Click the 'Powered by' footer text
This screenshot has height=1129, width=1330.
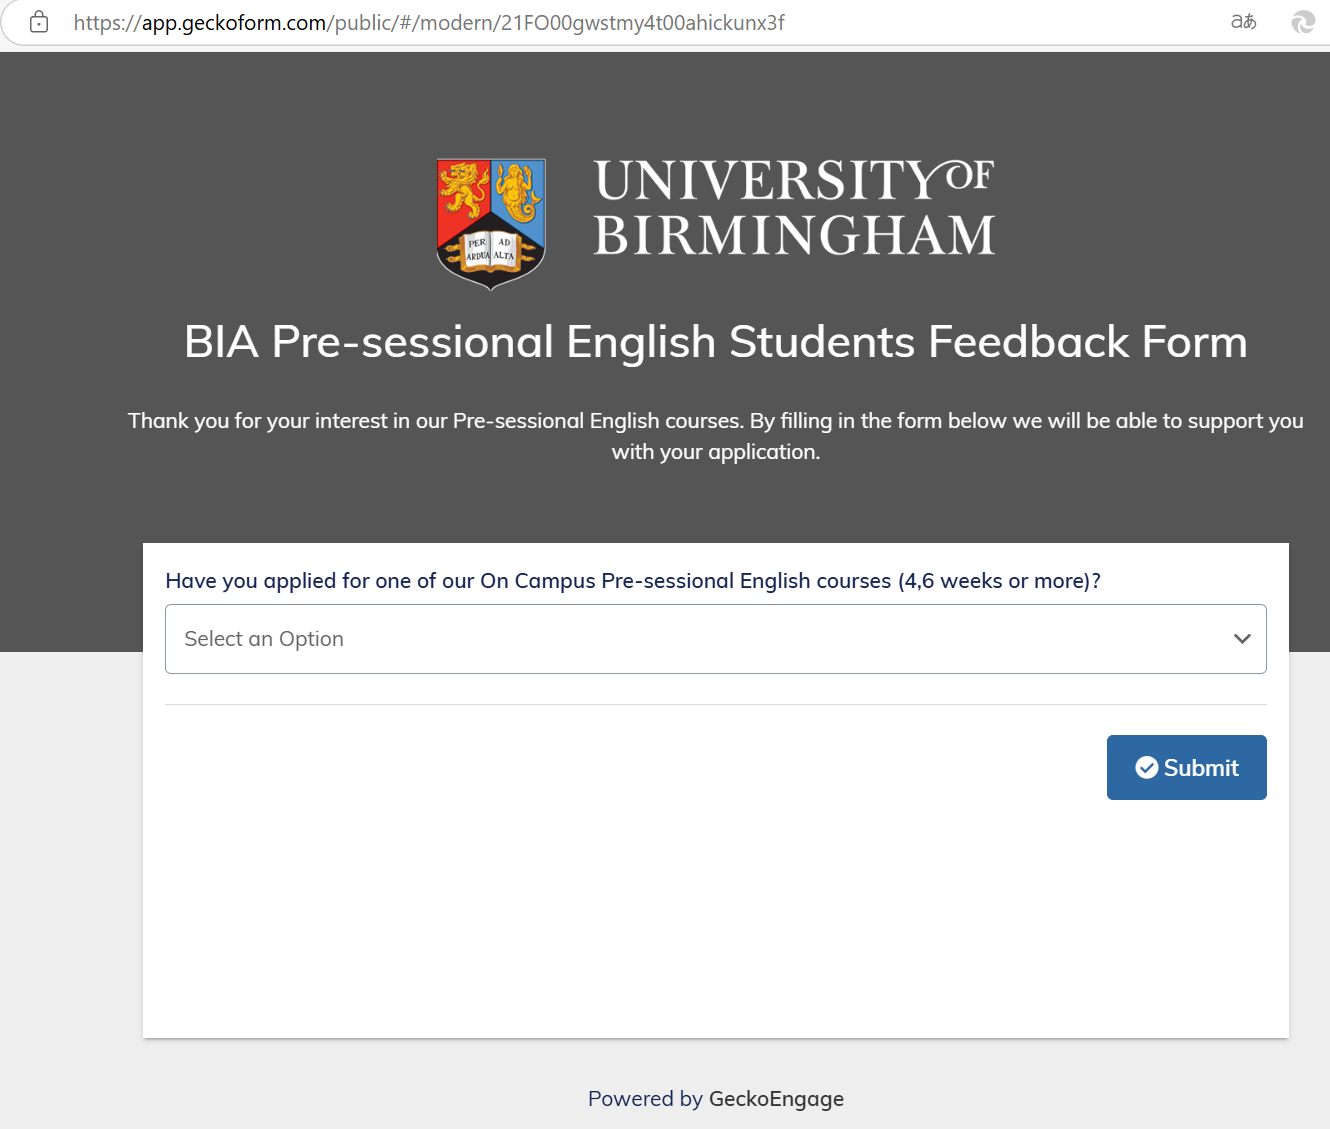[645, 1099]
